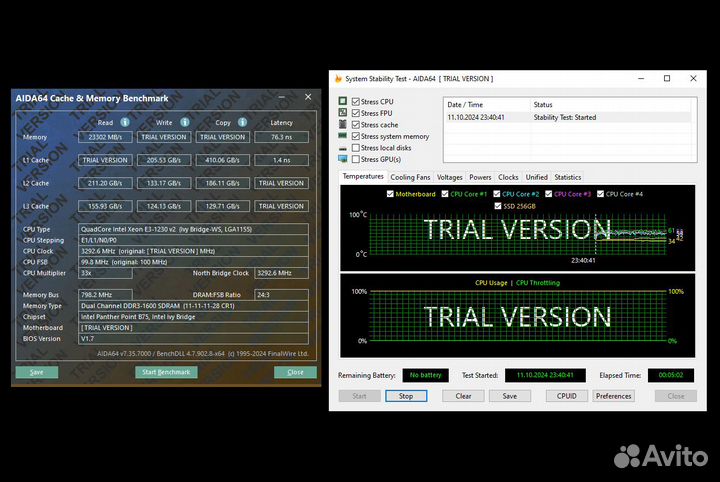The height and width of the screenshot is (482, 720).
Task: Hide CPU Core #3 from the graph
Action: point(547,194)
